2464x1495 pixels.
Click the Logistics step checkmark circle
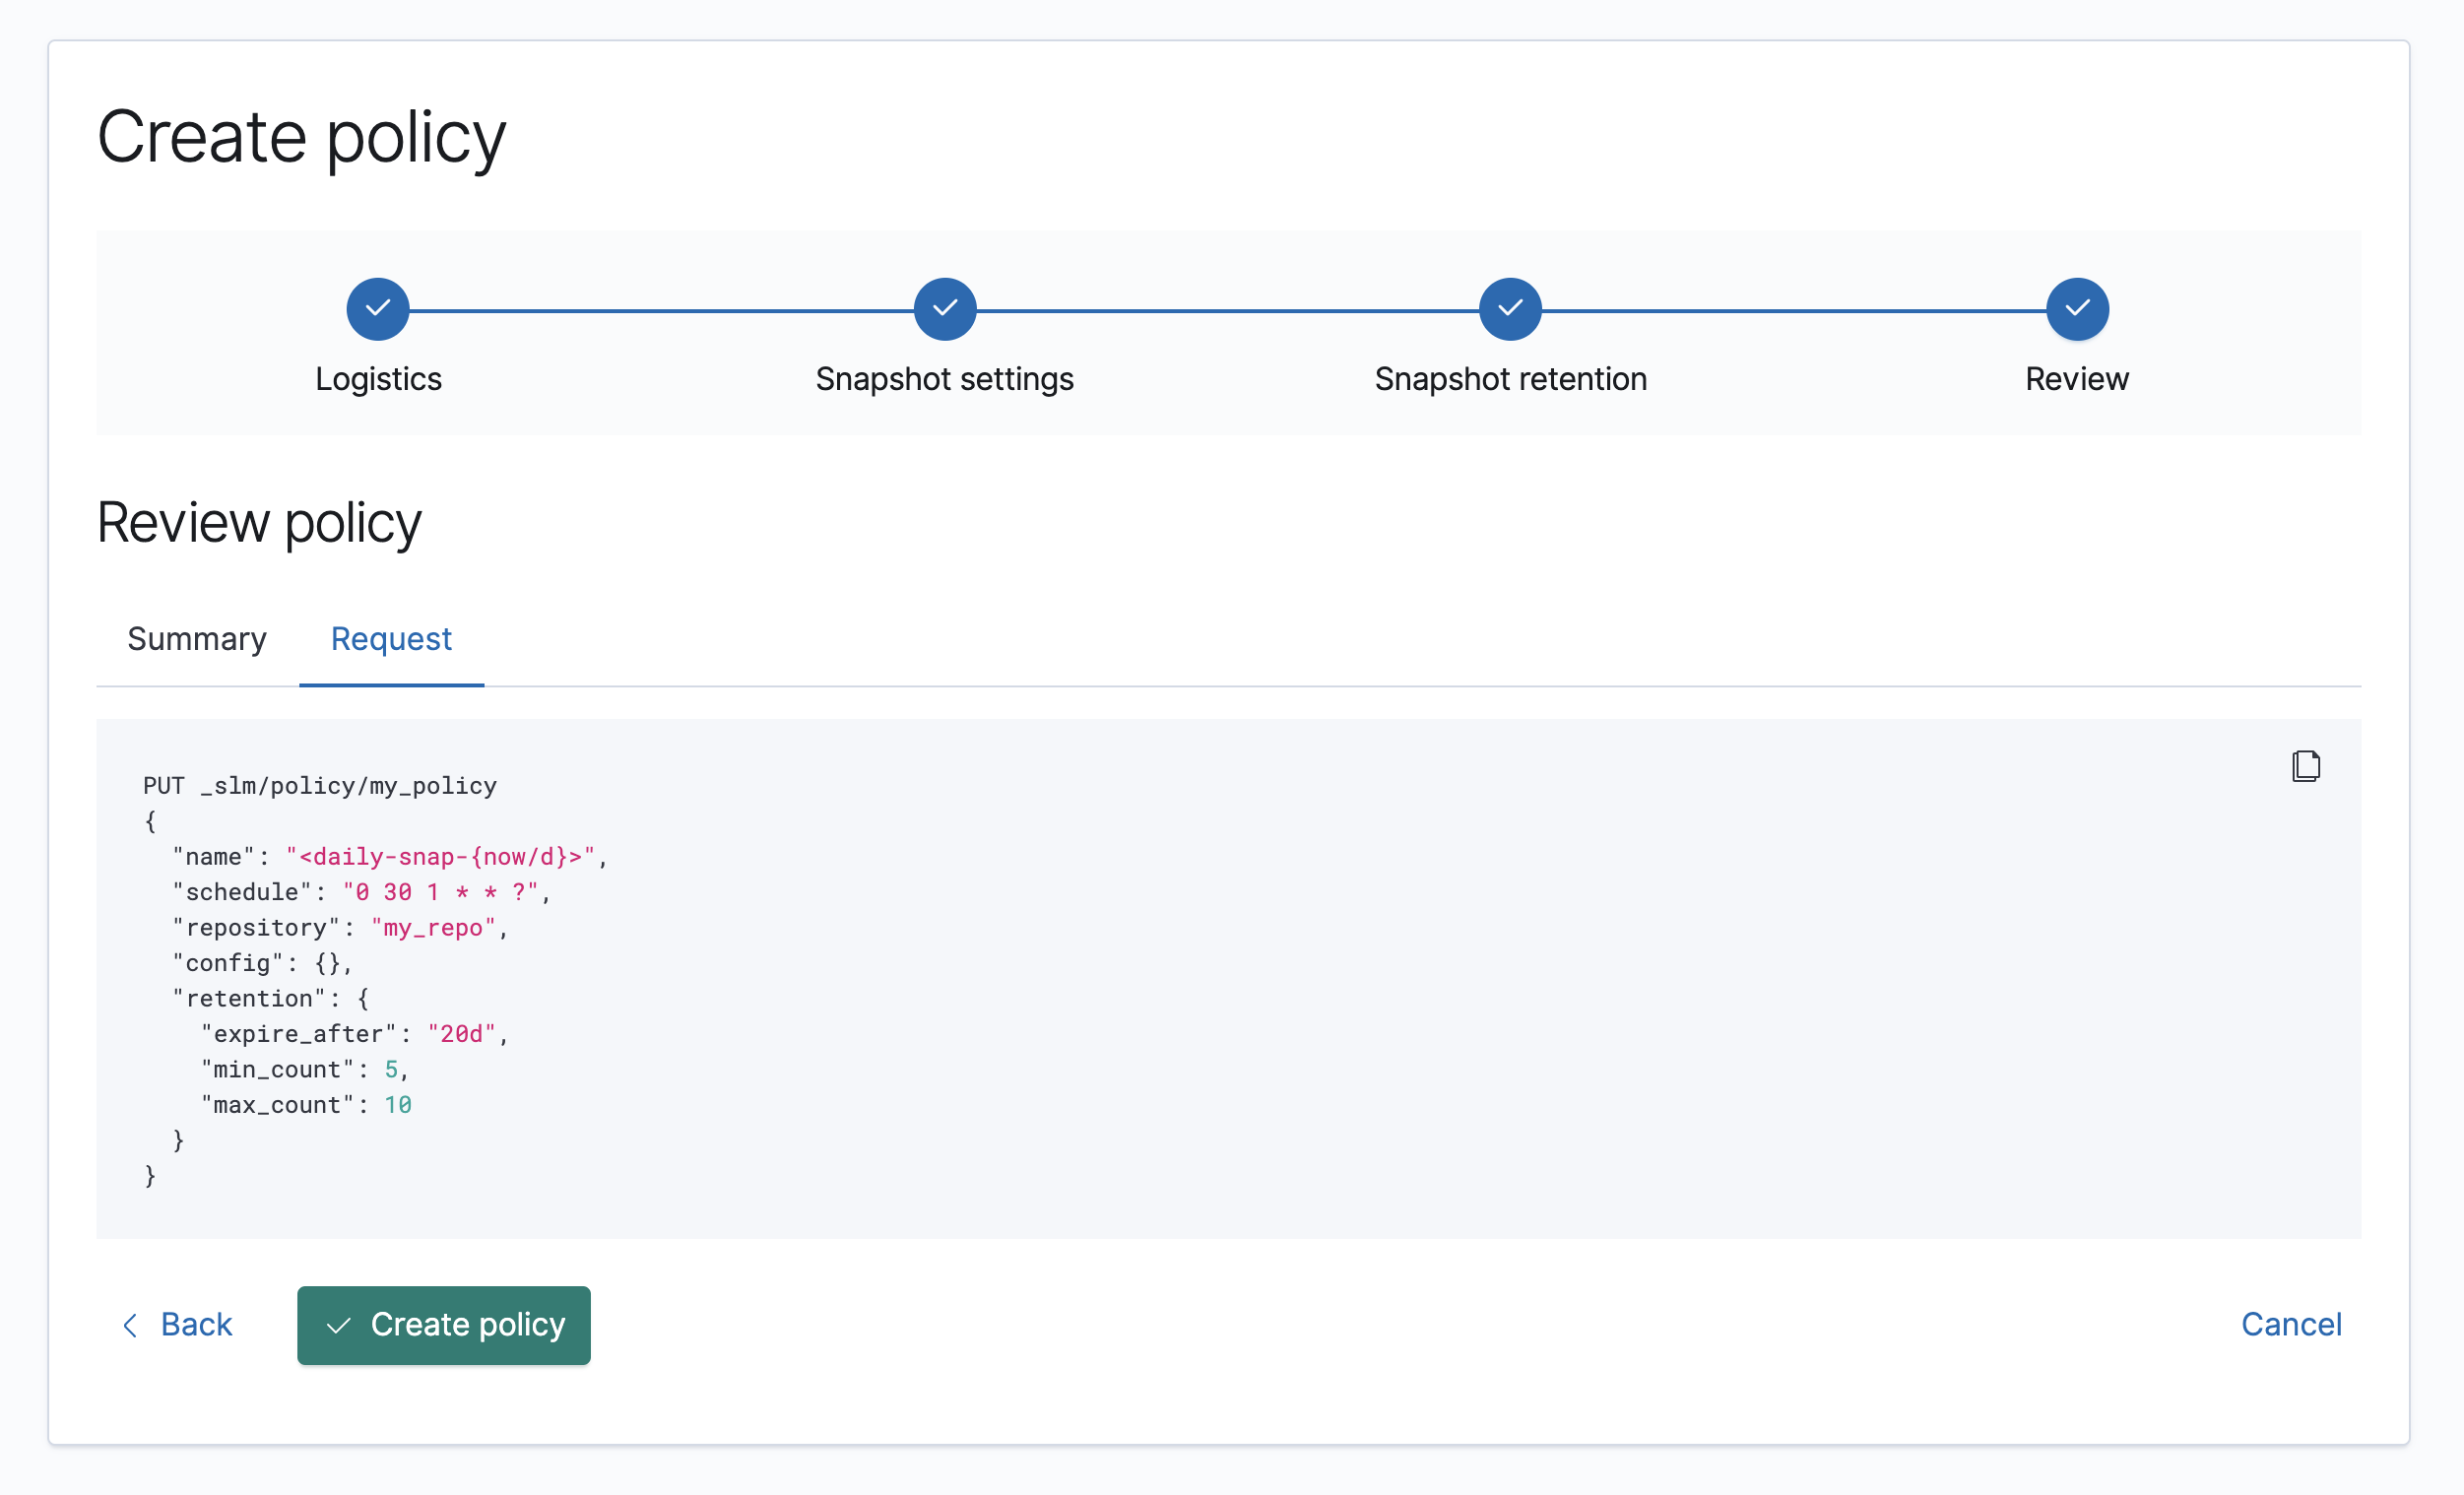(378, 309)
